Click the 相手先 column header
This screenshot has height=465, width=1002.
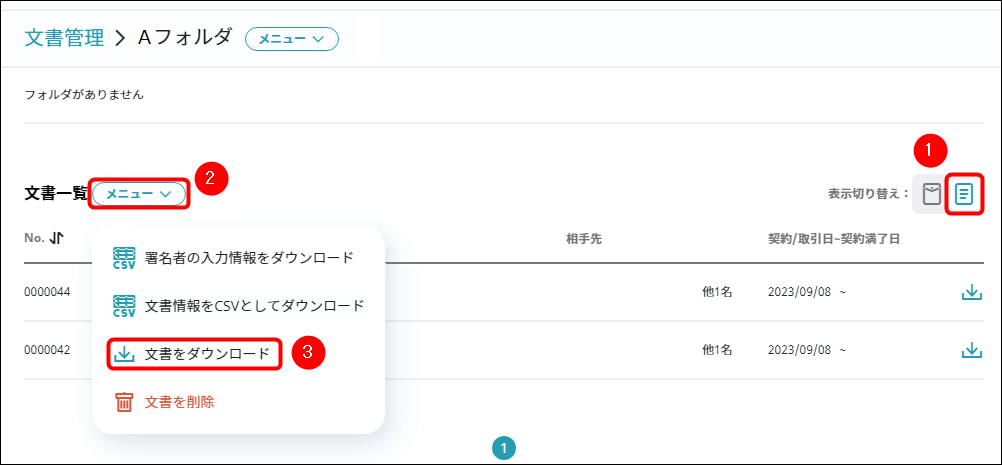click(583, 238)
